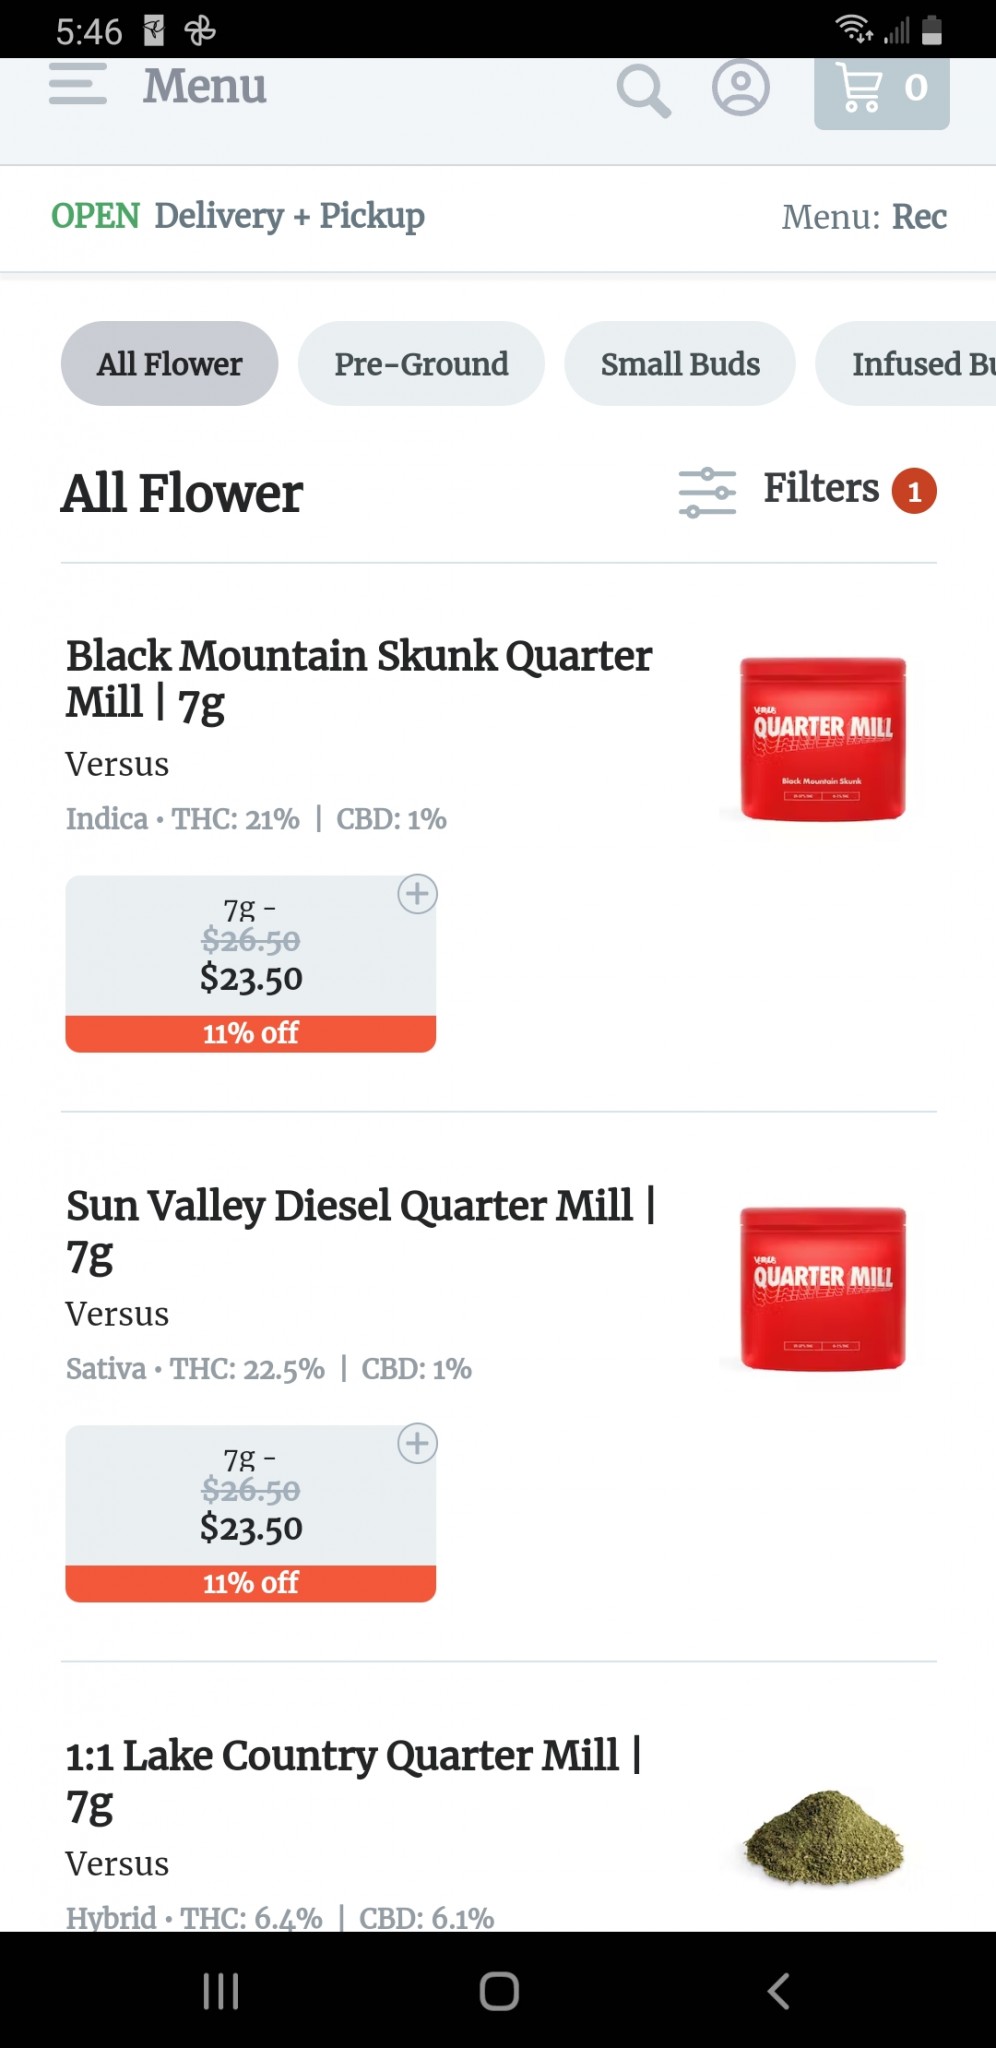996x2048 pixels.
Task: Open the hamburger menu icon
Action: 77,85
